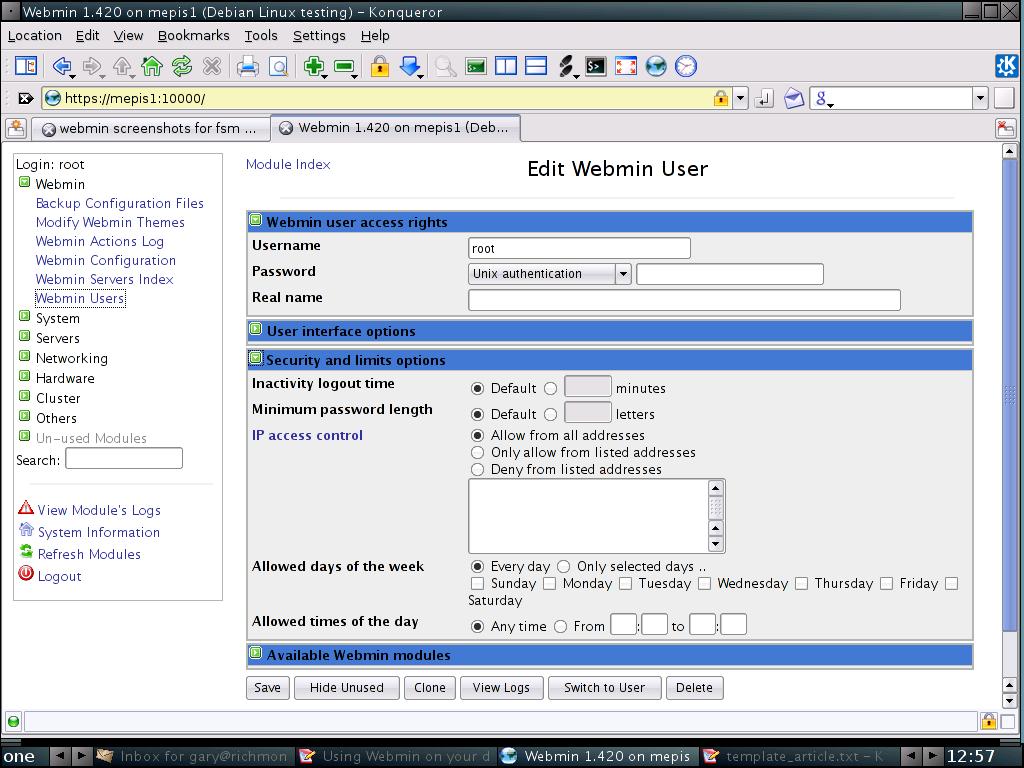Click the globe toolbar icon
Screen dimensions: 1024x768
point(656,66)
